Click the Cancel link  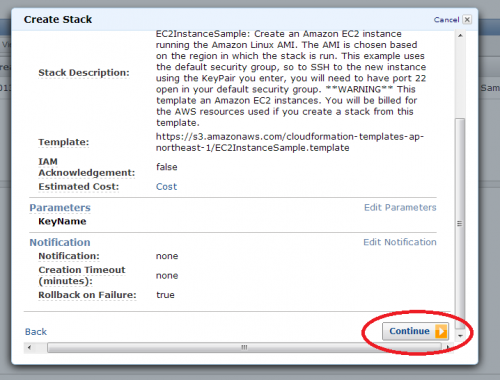pyautogui.click(x=446, y=20)
